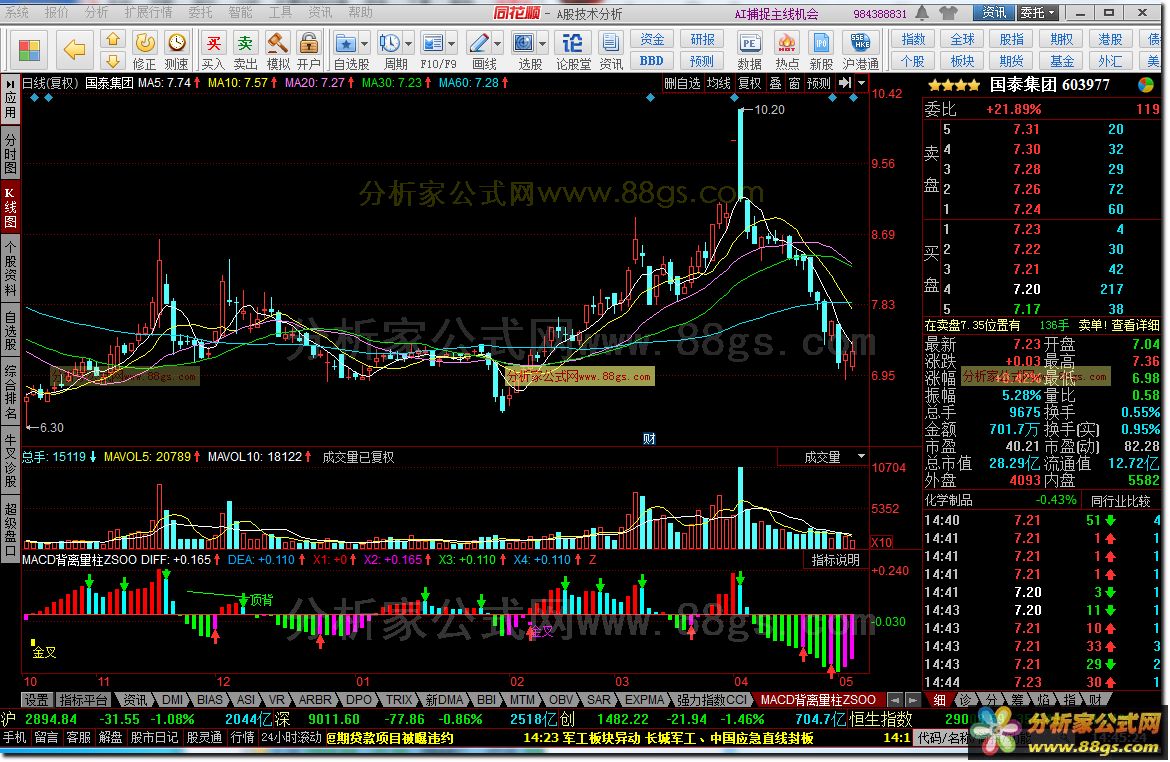Go back with the yellow left arrow
The height and width of the screenshot is (762, 1170).
(74, 50)
